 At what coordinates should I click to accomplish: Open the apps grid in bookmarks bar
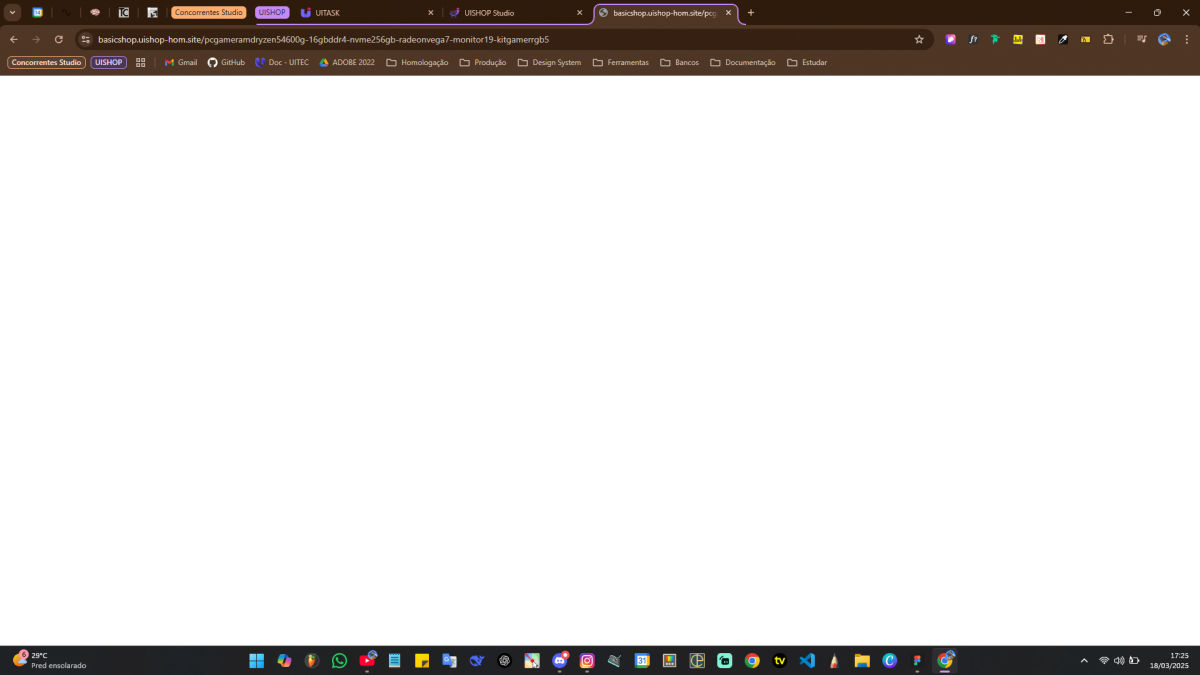pos(141,62)
